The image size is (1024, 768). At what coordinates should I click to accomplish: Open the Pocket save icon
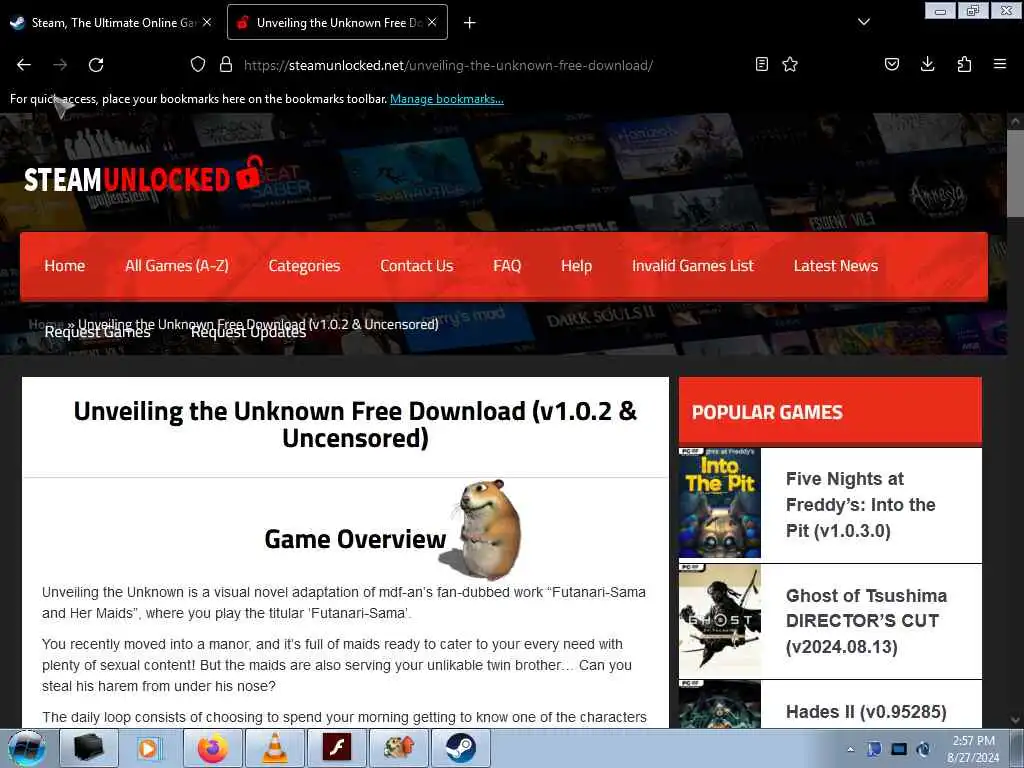point(891,64)
